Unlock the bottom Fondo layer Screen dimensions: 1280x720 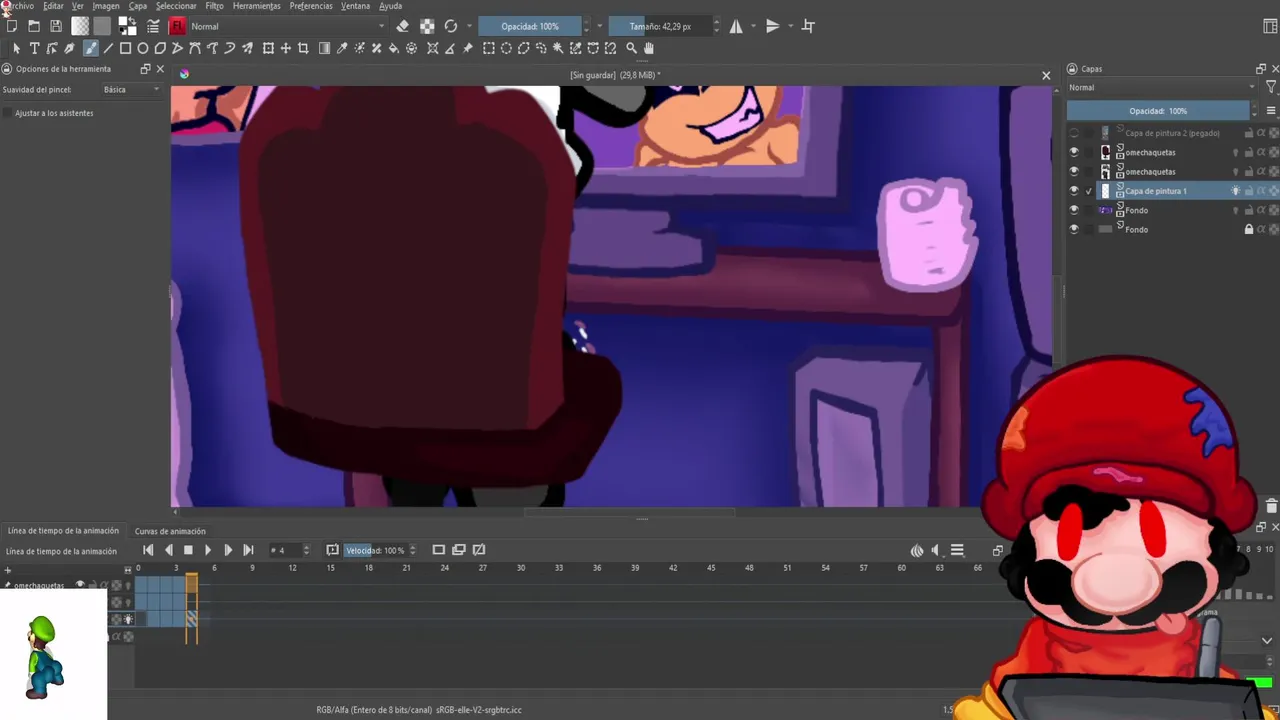[x=1248, y=229]
